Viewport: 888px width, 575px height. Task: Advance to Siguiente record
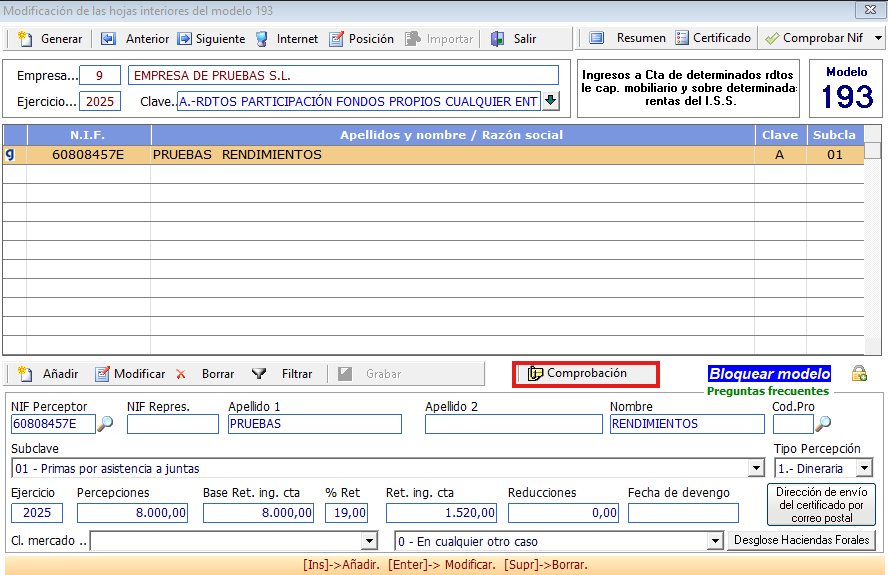tap(185, 39)
